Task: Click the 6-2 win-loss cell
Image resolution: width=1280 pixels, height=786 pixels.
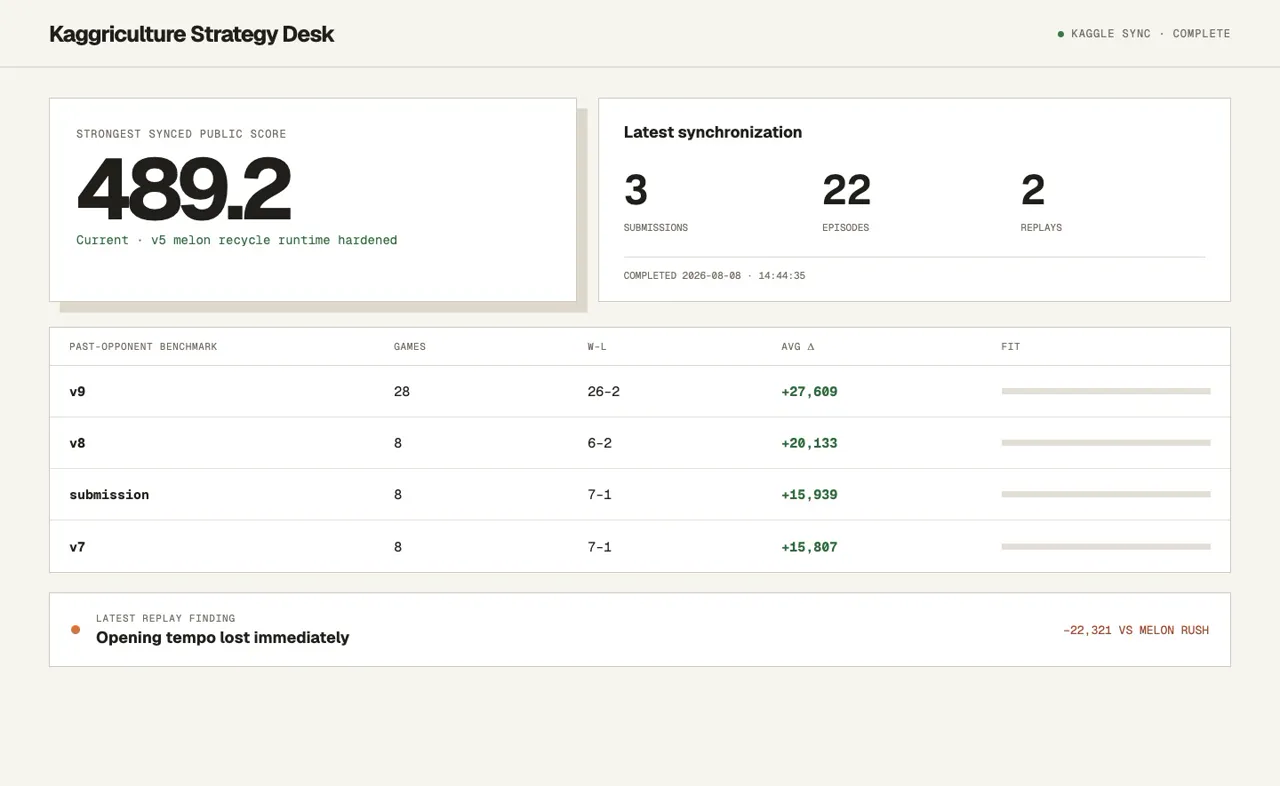Action: coord(600,443)
